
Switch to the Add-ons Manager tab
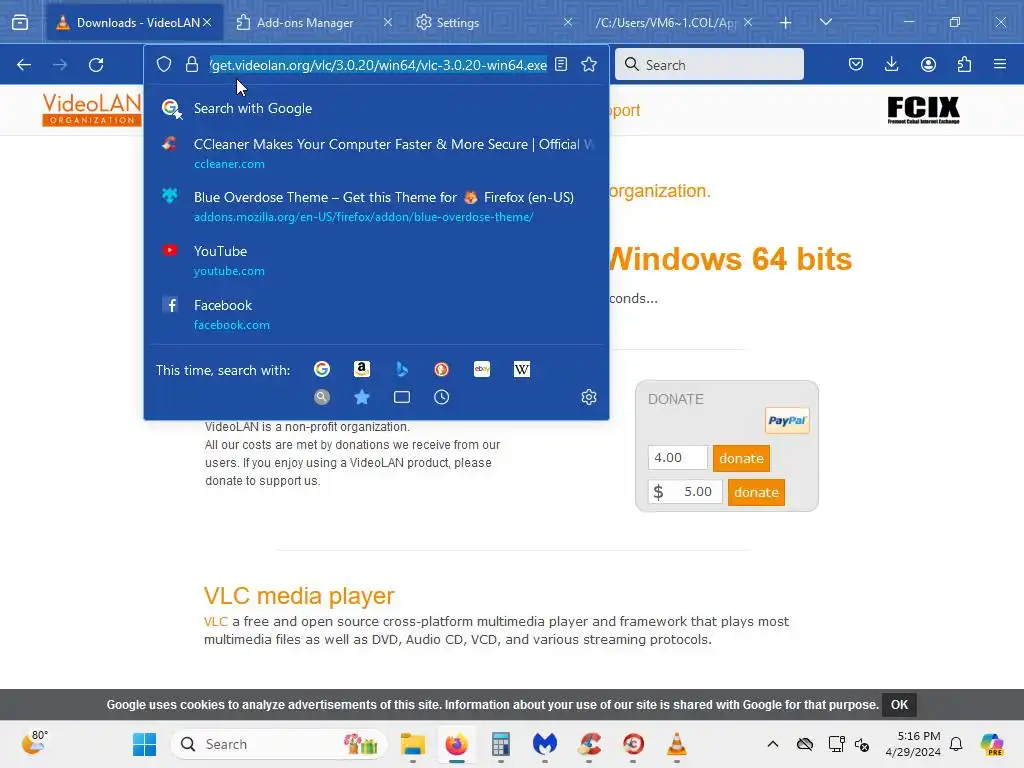[304, 22]
